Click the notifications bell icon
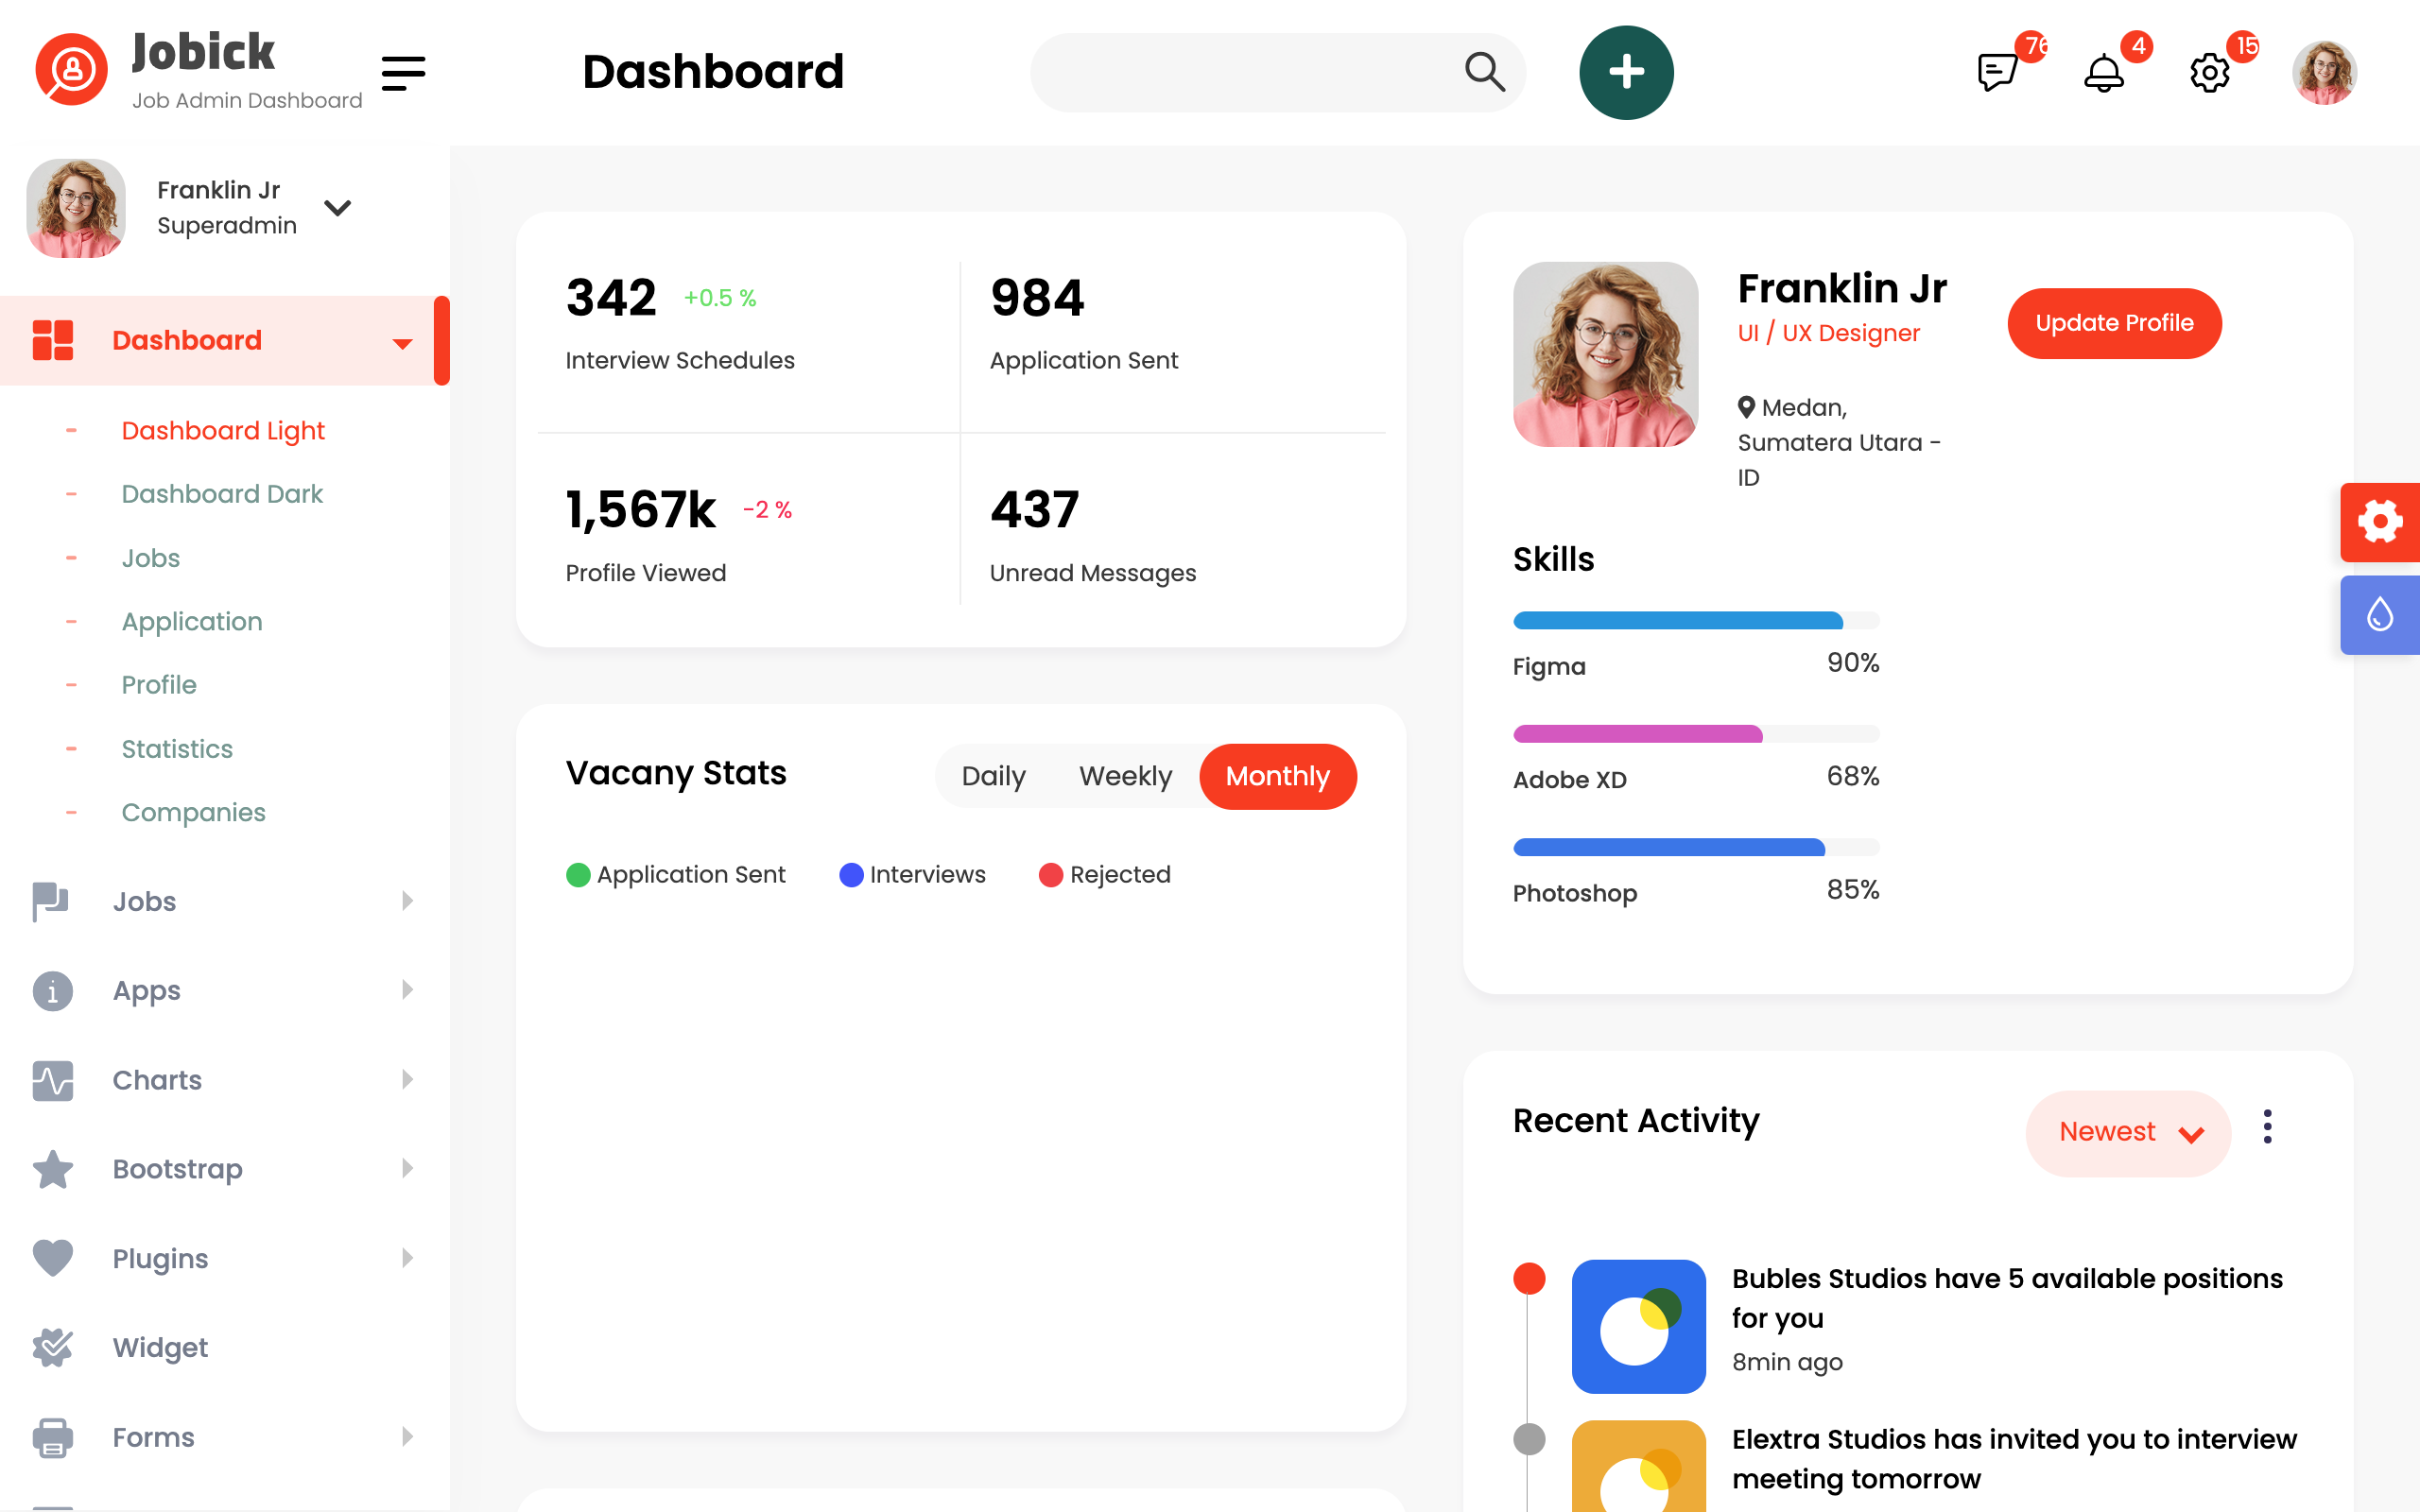The image size is (2420, 1512). [x=2103, y=73]
